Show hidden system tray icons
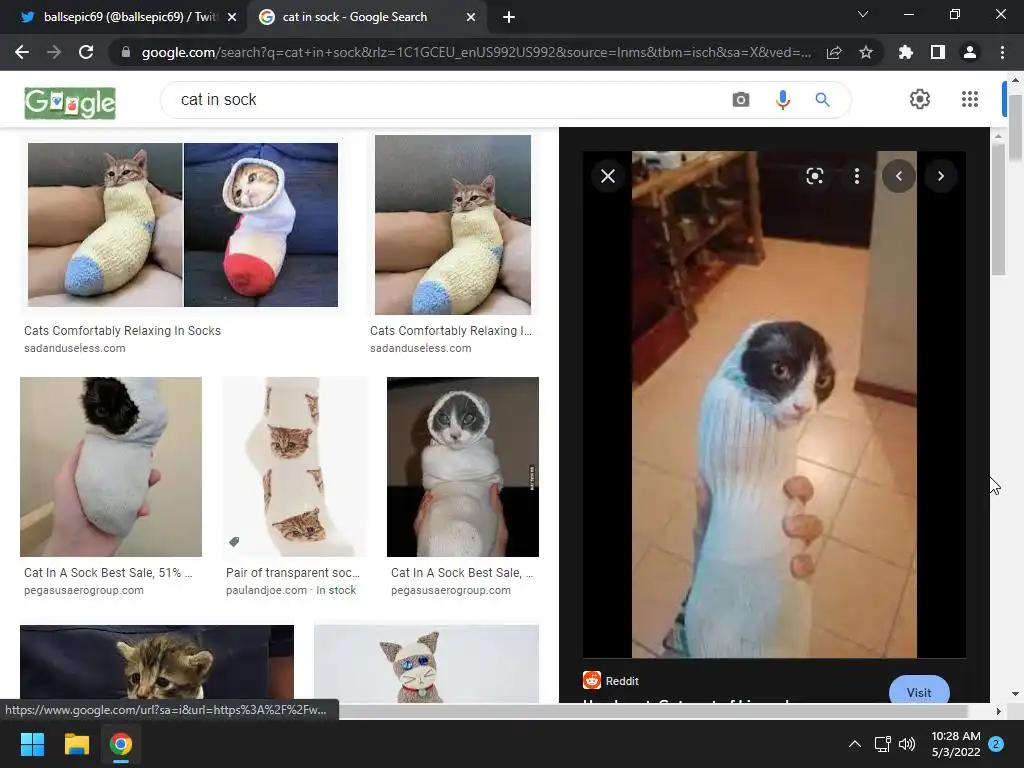The image size is (1024, 768). click(854, 744)
